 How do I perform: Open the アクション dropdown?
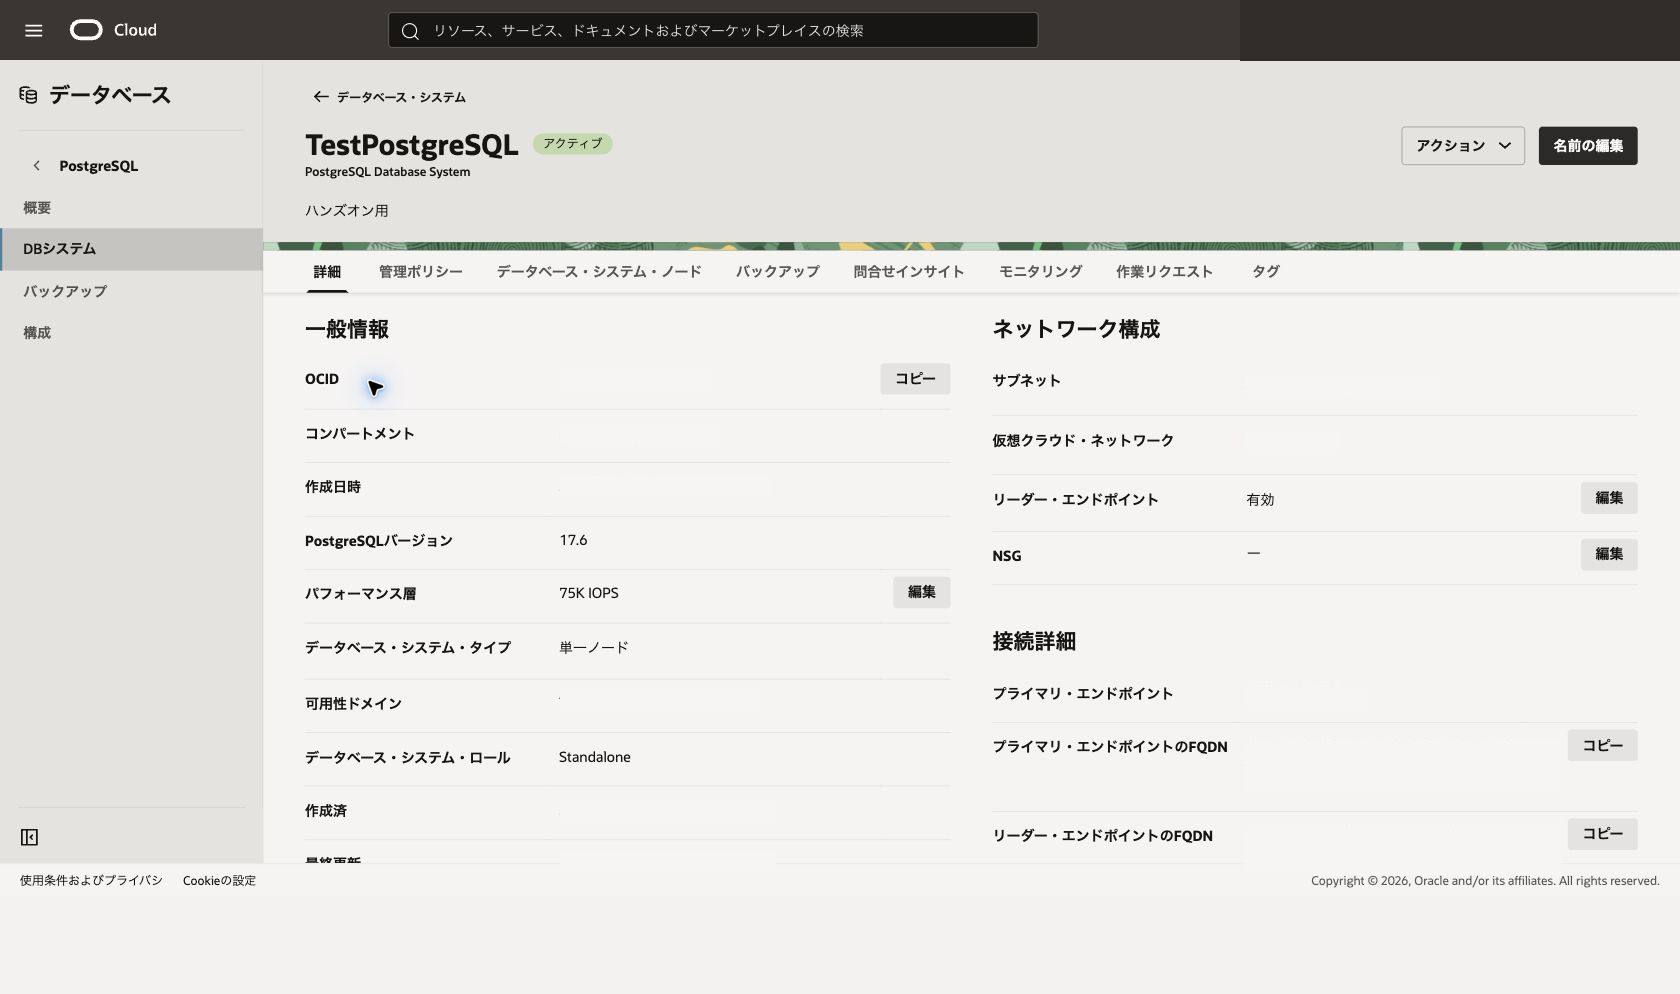click(x=1463, y=146)
